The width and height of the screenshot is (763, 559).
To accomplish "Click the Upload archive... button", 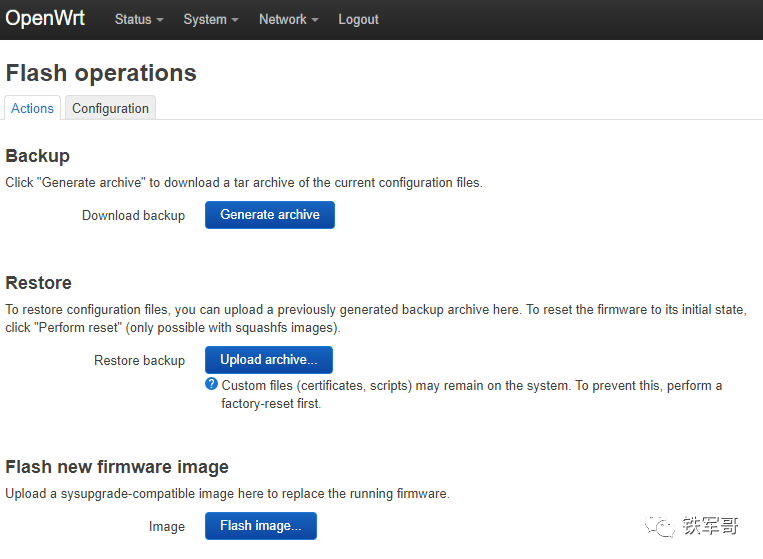I will pos(268,360).
